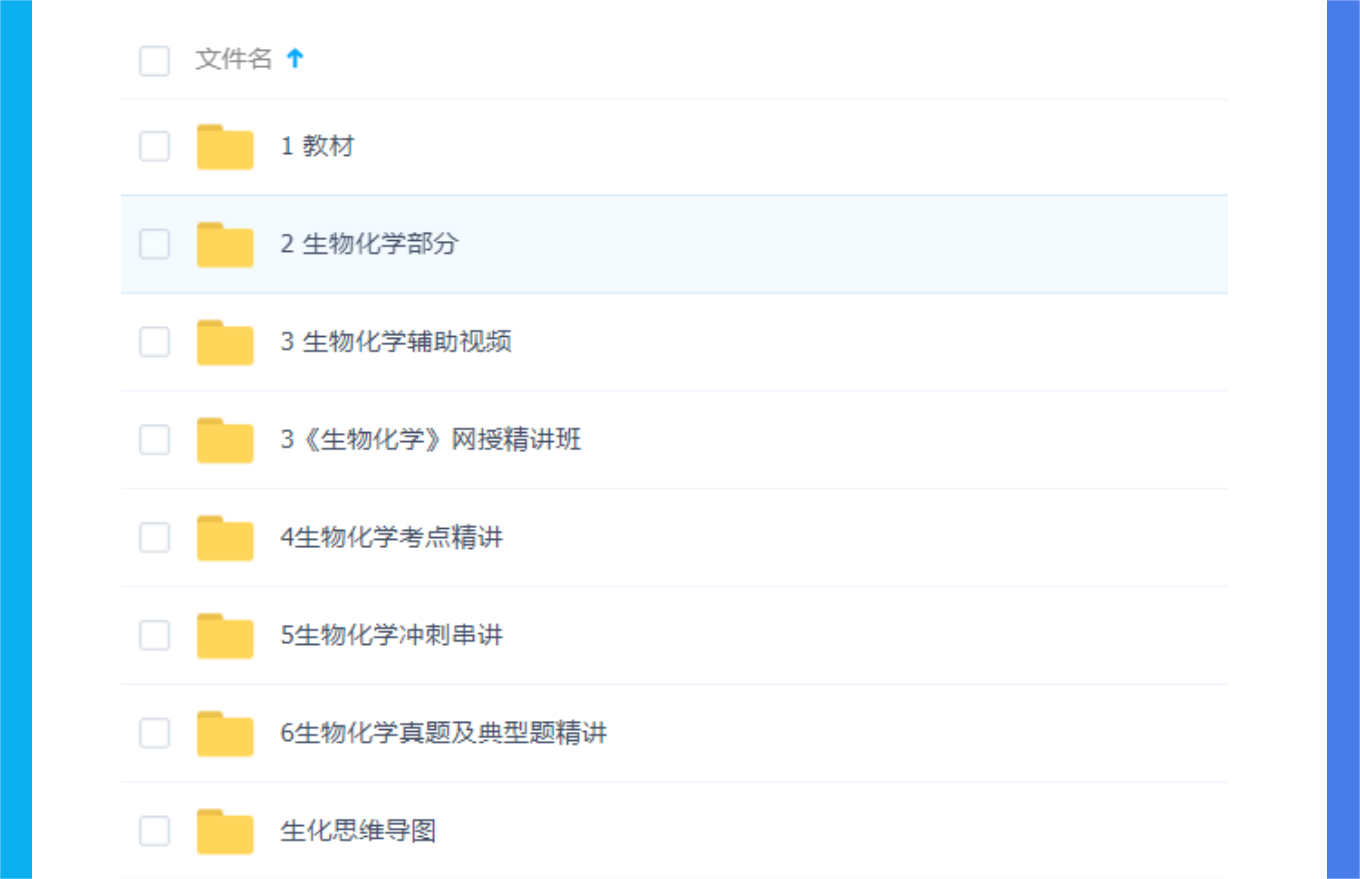Open folder icon for 4生物化学考点精讲
Viewport: 1360px width, 879px height.
point(225,539)
